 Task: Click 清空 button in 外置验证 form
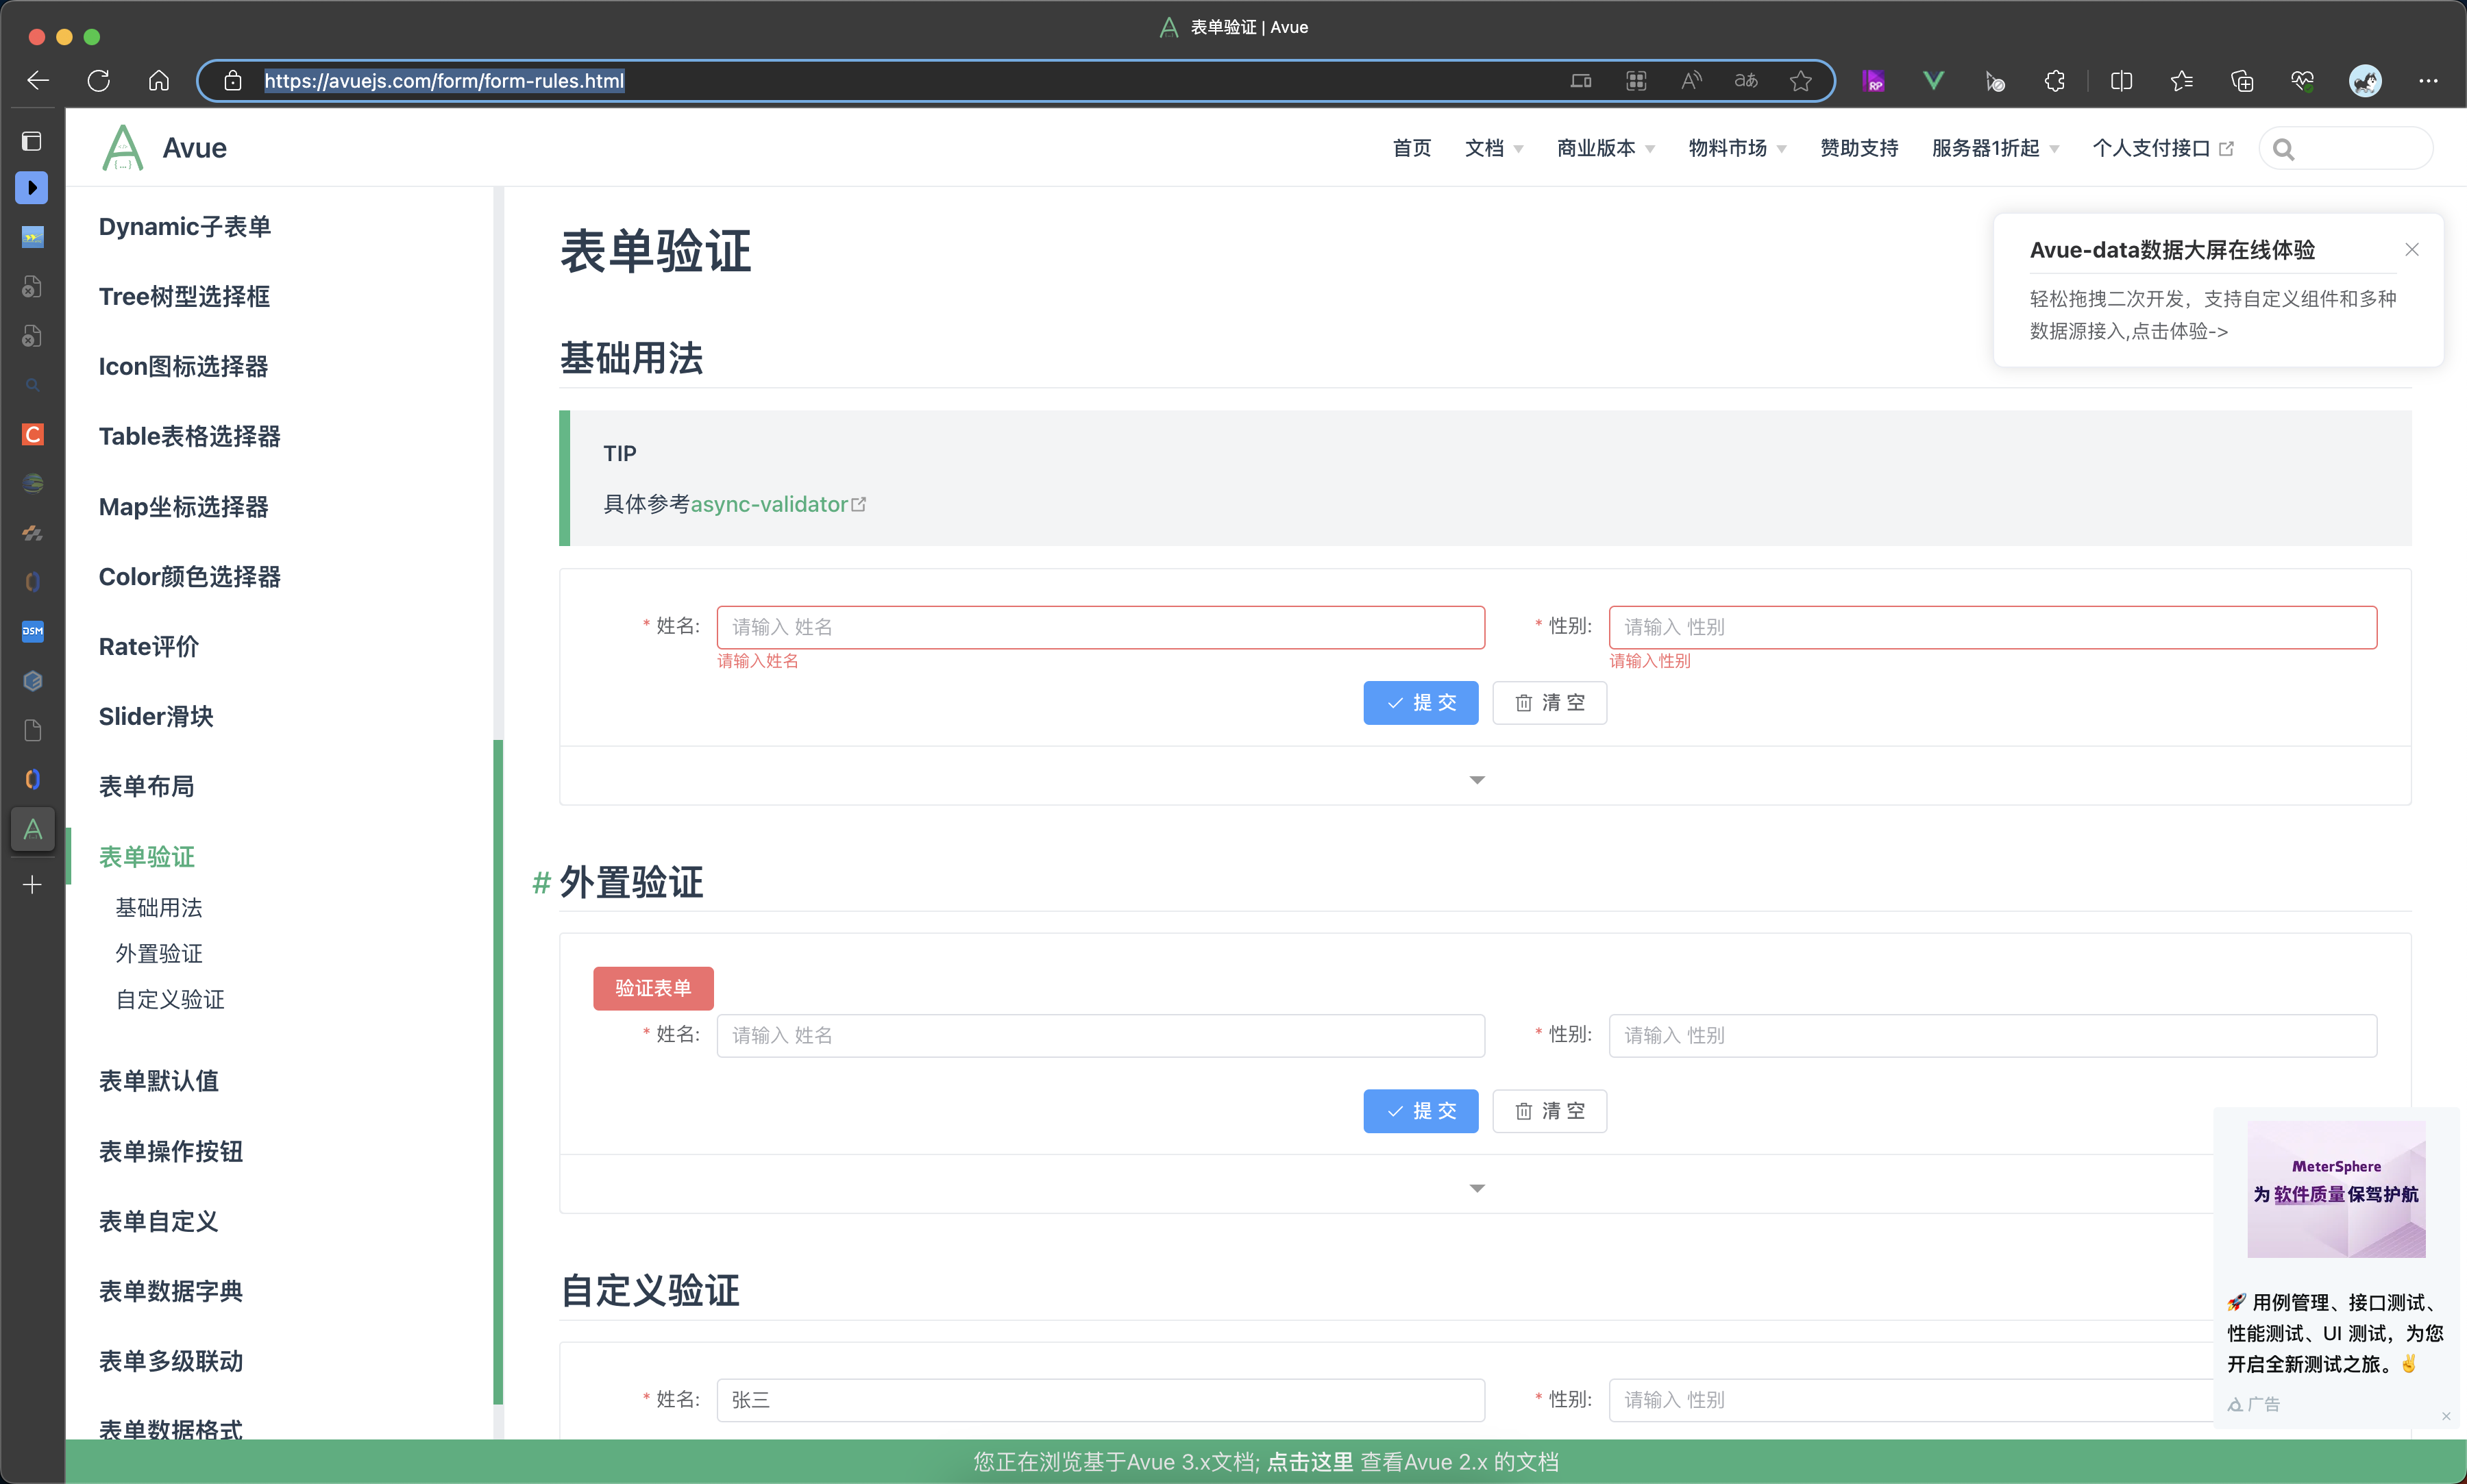pyautogui.click(x=1549, y=1111)
